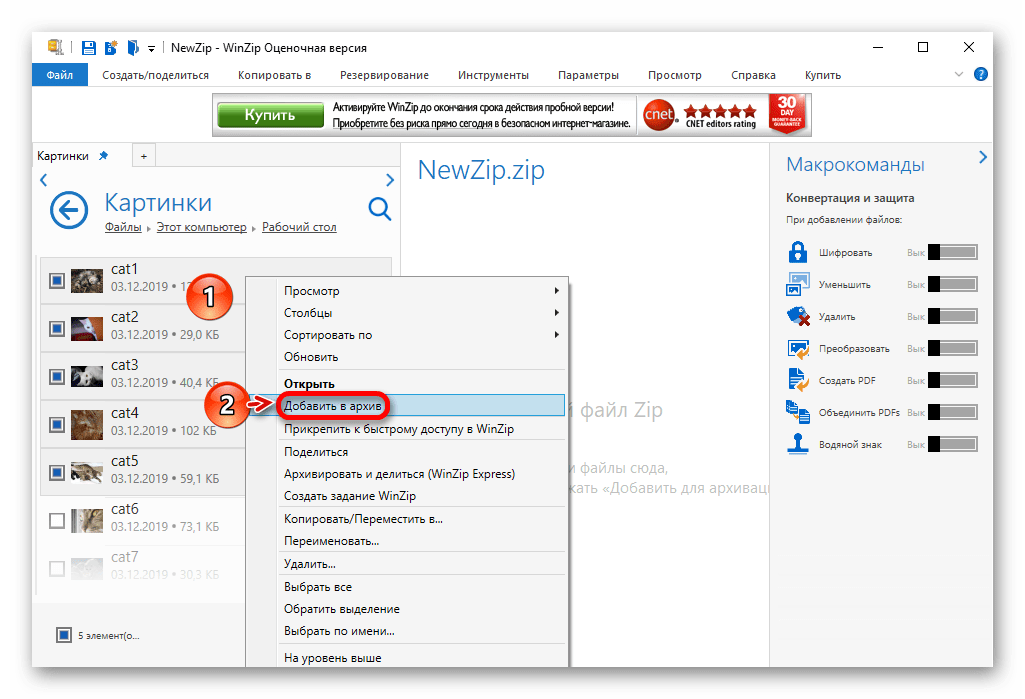Choose Обновить in the context menu

coord(421,357)
